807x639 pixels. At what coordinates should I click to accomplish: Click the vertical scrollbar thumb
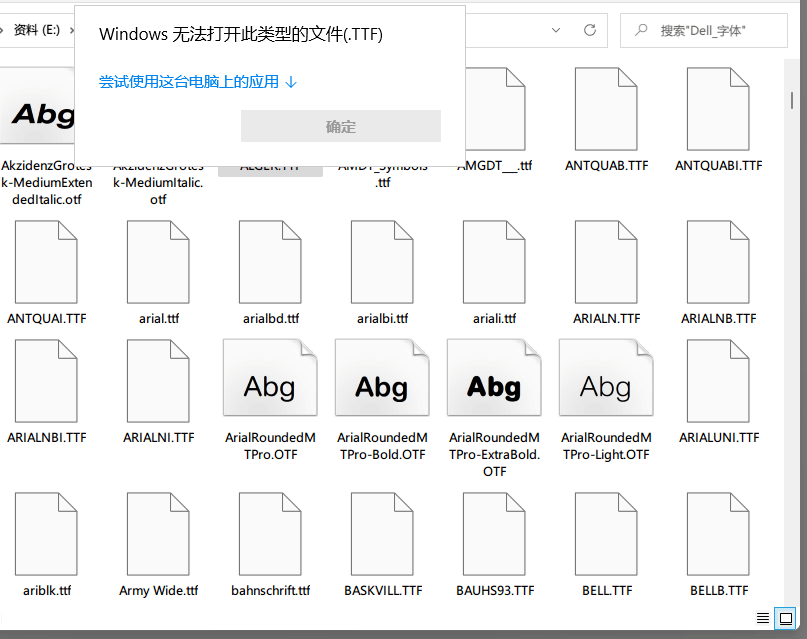(x=792, y=100)
